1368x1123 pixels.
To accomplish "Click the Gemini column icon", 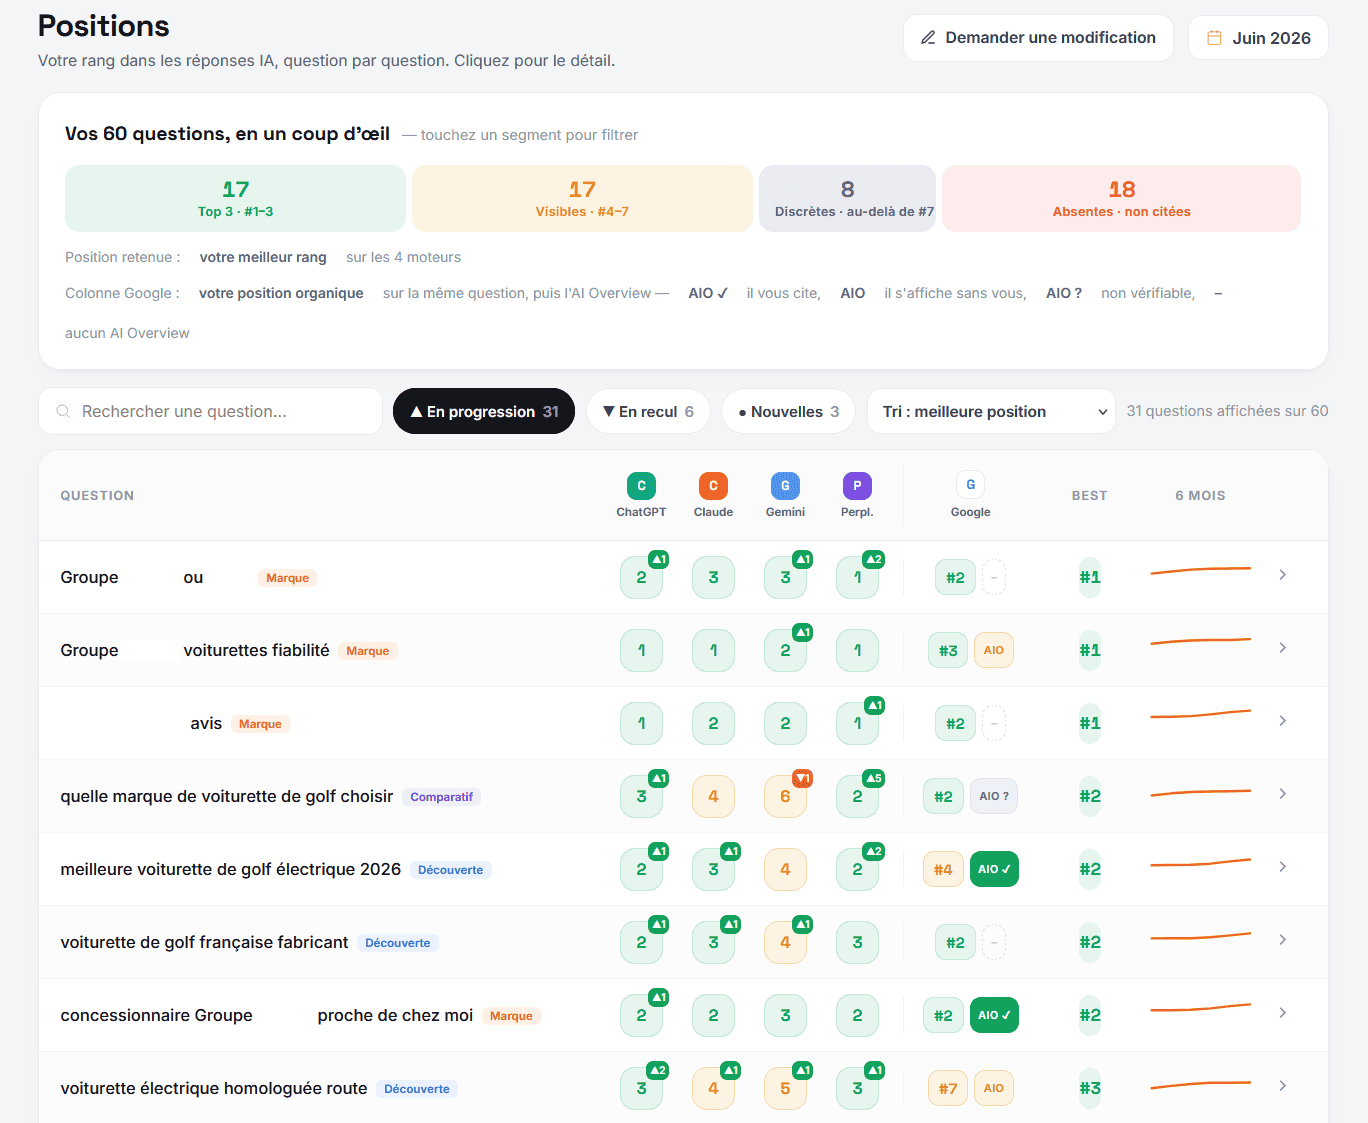I will point(785,486).
